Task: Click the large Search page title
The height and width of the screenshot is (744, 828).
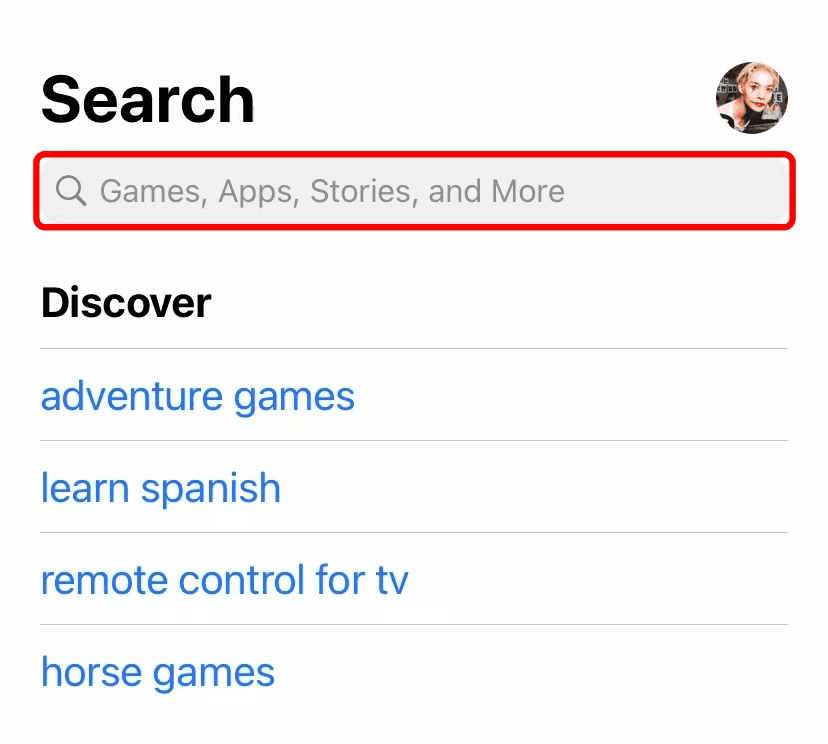Action: [x=148, y=99]
